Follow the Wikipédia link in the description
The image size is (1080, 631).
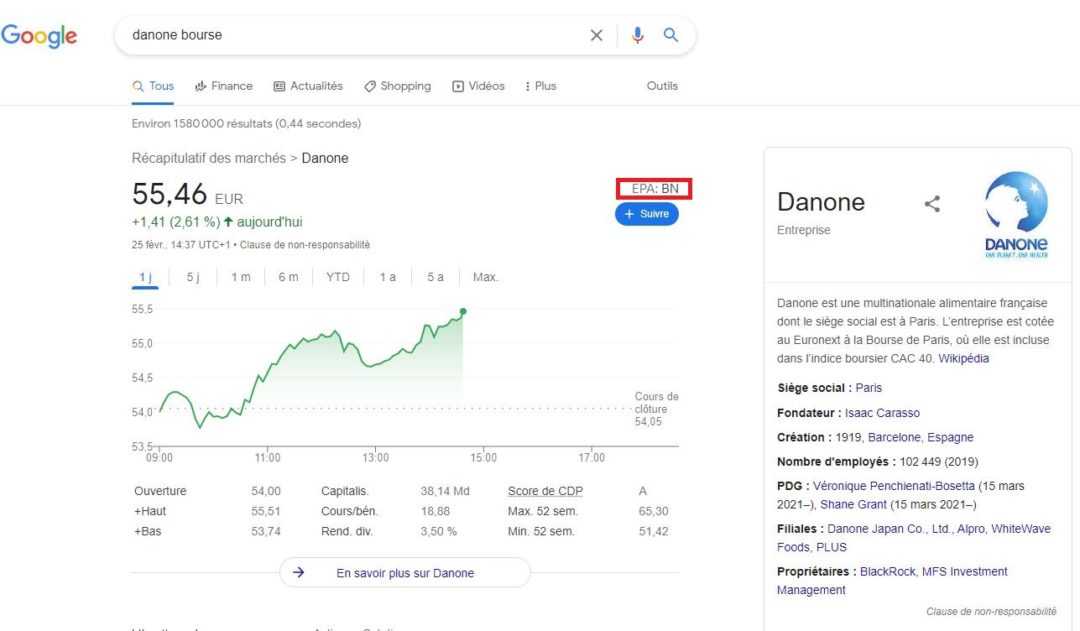click(x=963, y=358)
